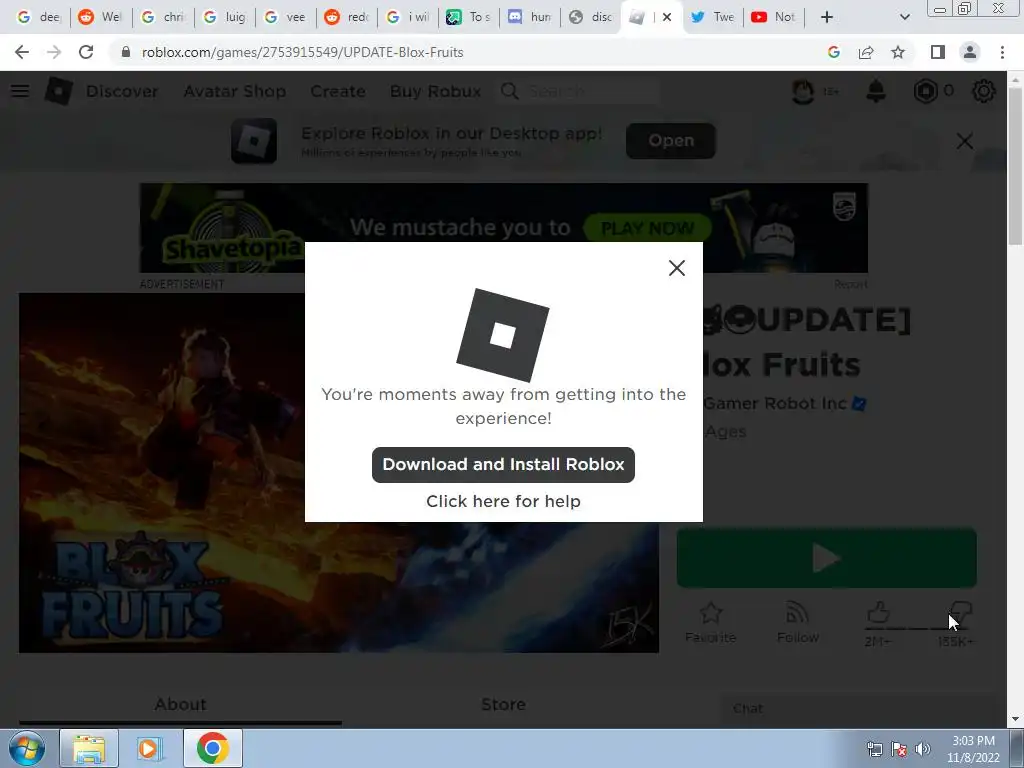
Task: Open the Action Center flag icon
Action: 899,749
